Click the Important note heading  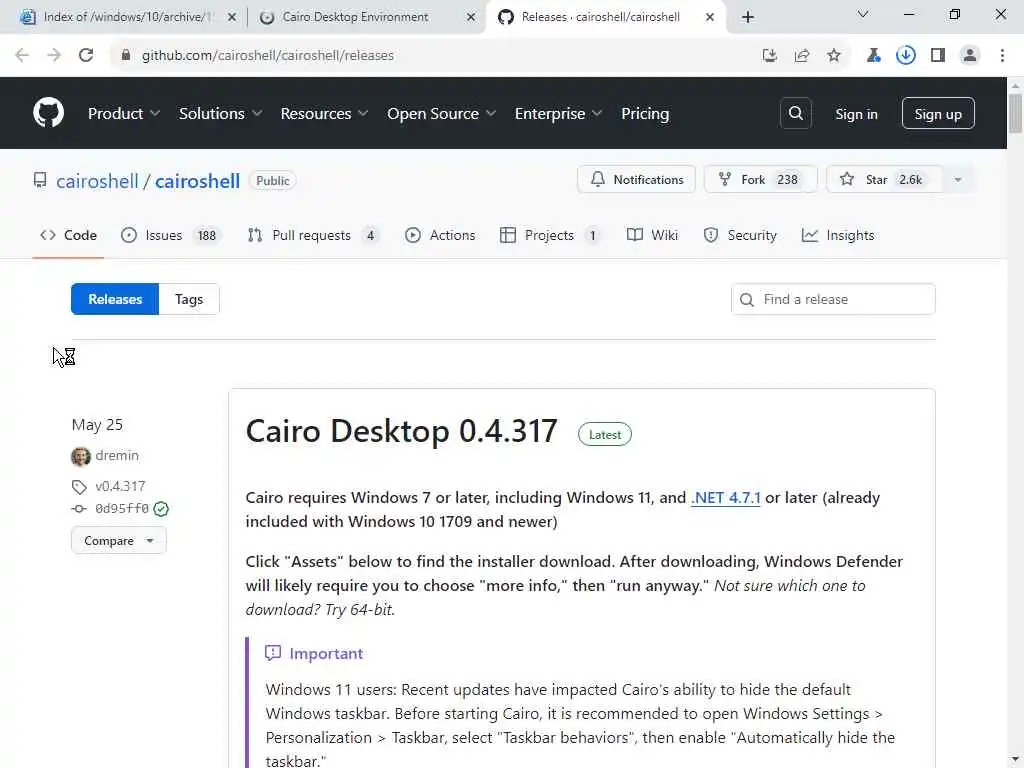point(326,654)
